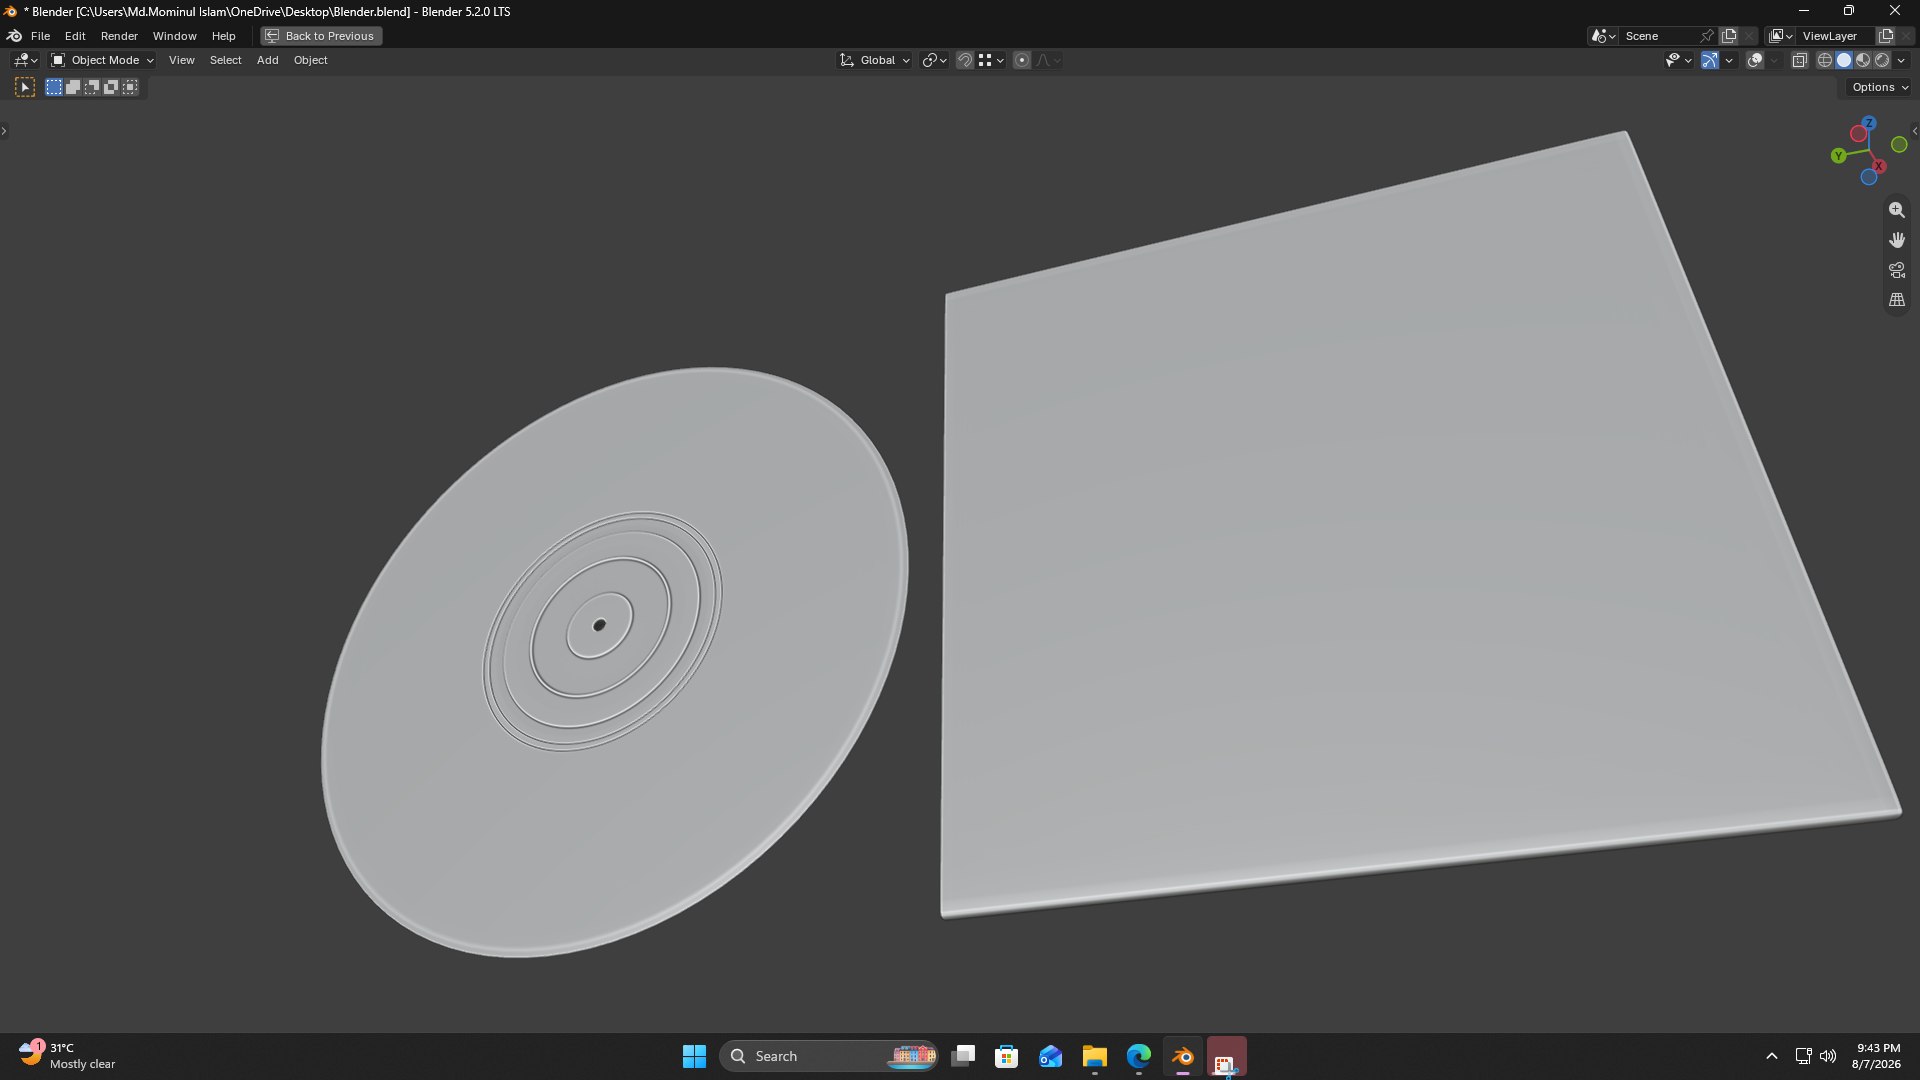Viewport: 1920px width, 1080px height.
Task: Expand the snapping options dropdown
Action: (x=991, y=61)
